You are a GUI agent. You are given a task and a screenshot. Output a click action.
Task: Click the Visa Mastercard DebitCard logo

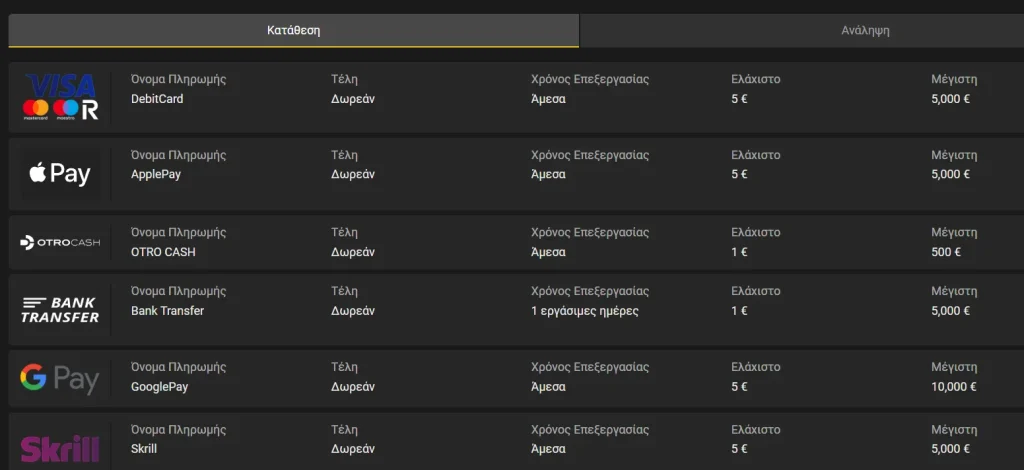(60, 97)
